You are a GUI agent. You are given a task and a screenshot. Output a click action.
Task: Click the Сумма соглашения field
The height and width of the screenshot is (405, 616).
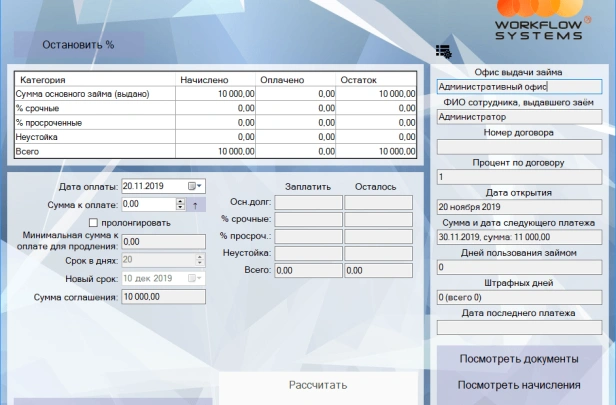pyautogui.click(x=163, y=297)
